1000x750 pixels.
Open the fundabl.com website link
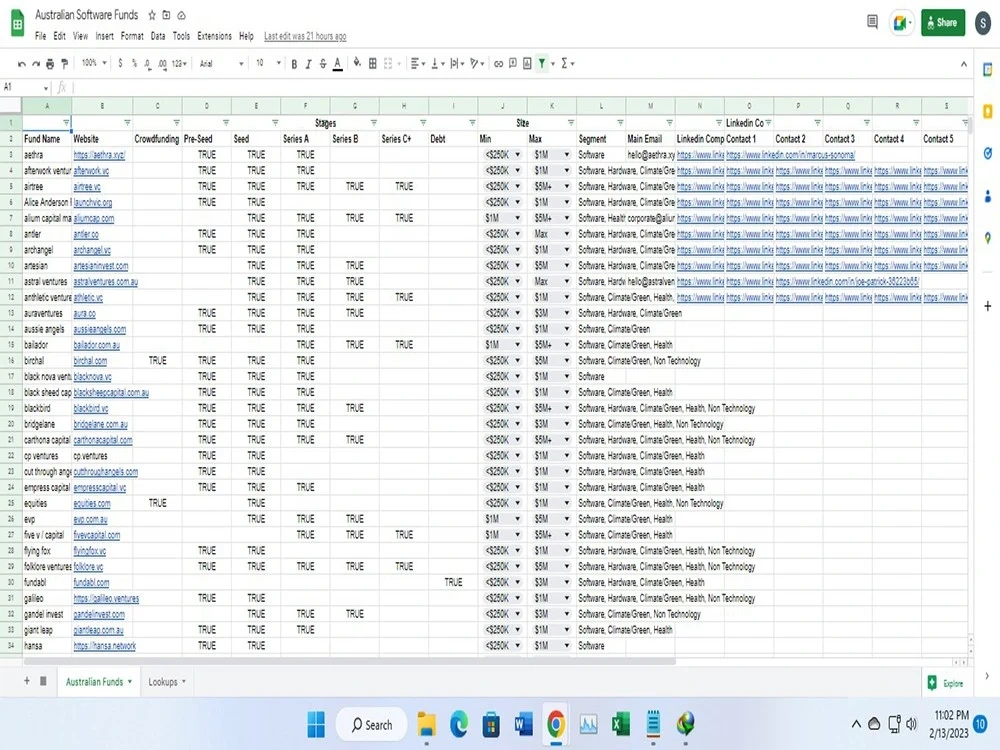pos(91,582)
